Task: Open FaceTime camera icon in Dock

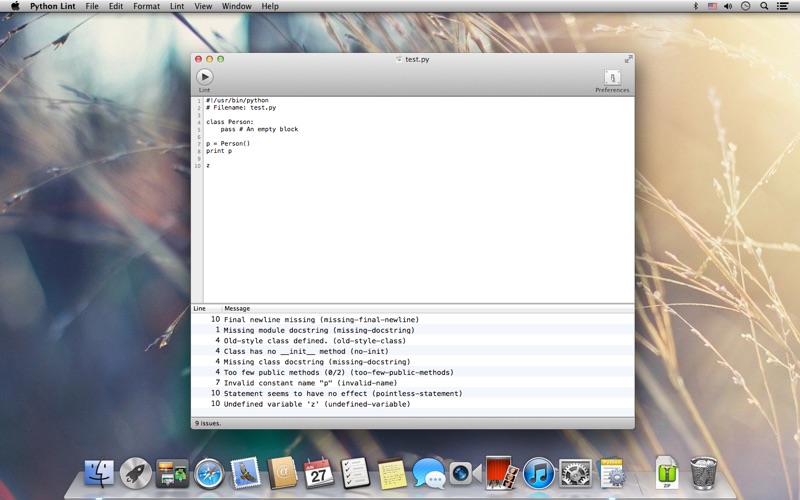Action: coord(465,473)
